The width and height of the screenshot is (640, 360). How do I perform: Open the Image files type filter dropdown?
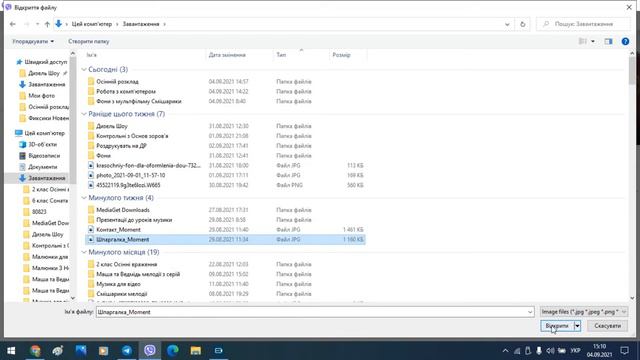(583, 312)
